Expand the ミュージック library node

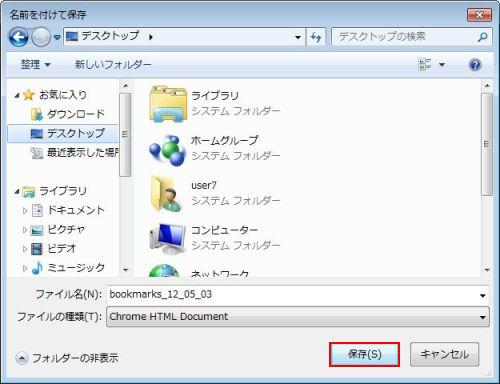click(x=25, y=268)
